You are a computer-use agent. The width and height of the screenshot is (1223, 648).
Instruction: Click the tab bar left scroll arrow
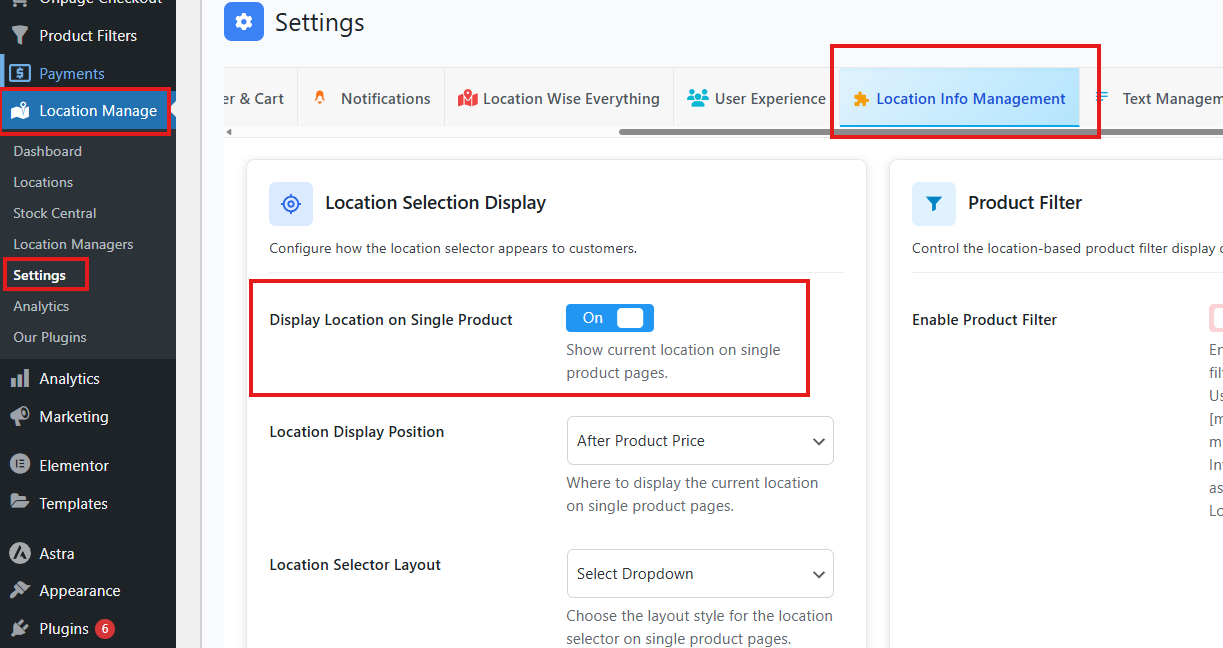click(x=229, y=132)
